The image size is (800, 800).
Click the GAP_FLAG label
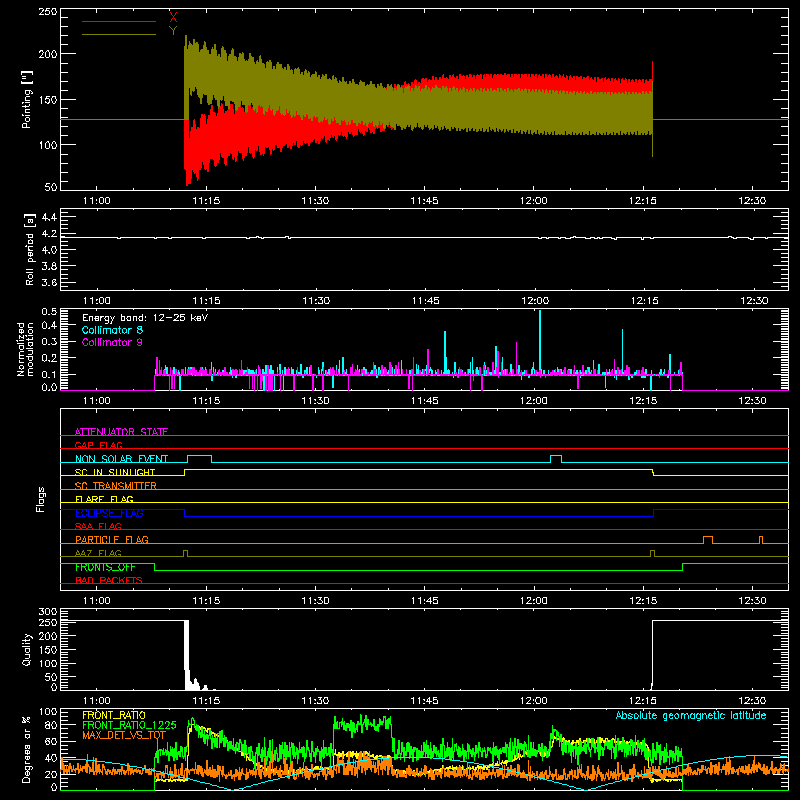98,445
